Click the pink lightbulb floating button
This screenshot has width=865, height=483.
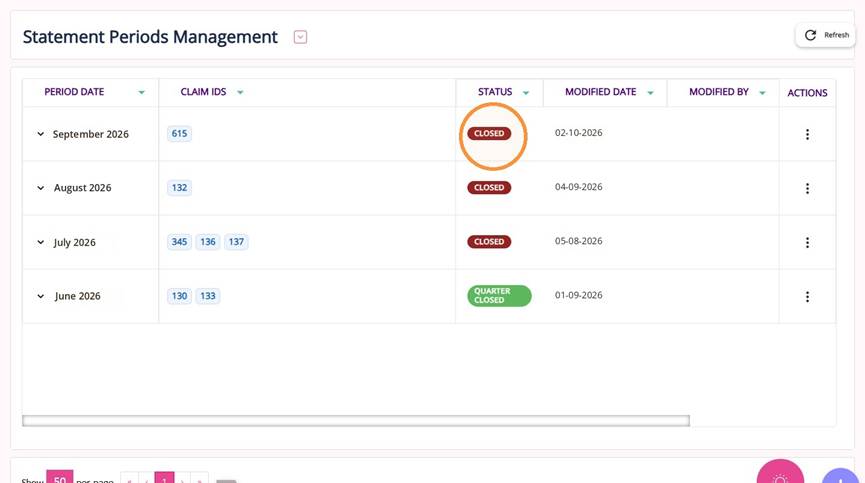click(780, 472)
